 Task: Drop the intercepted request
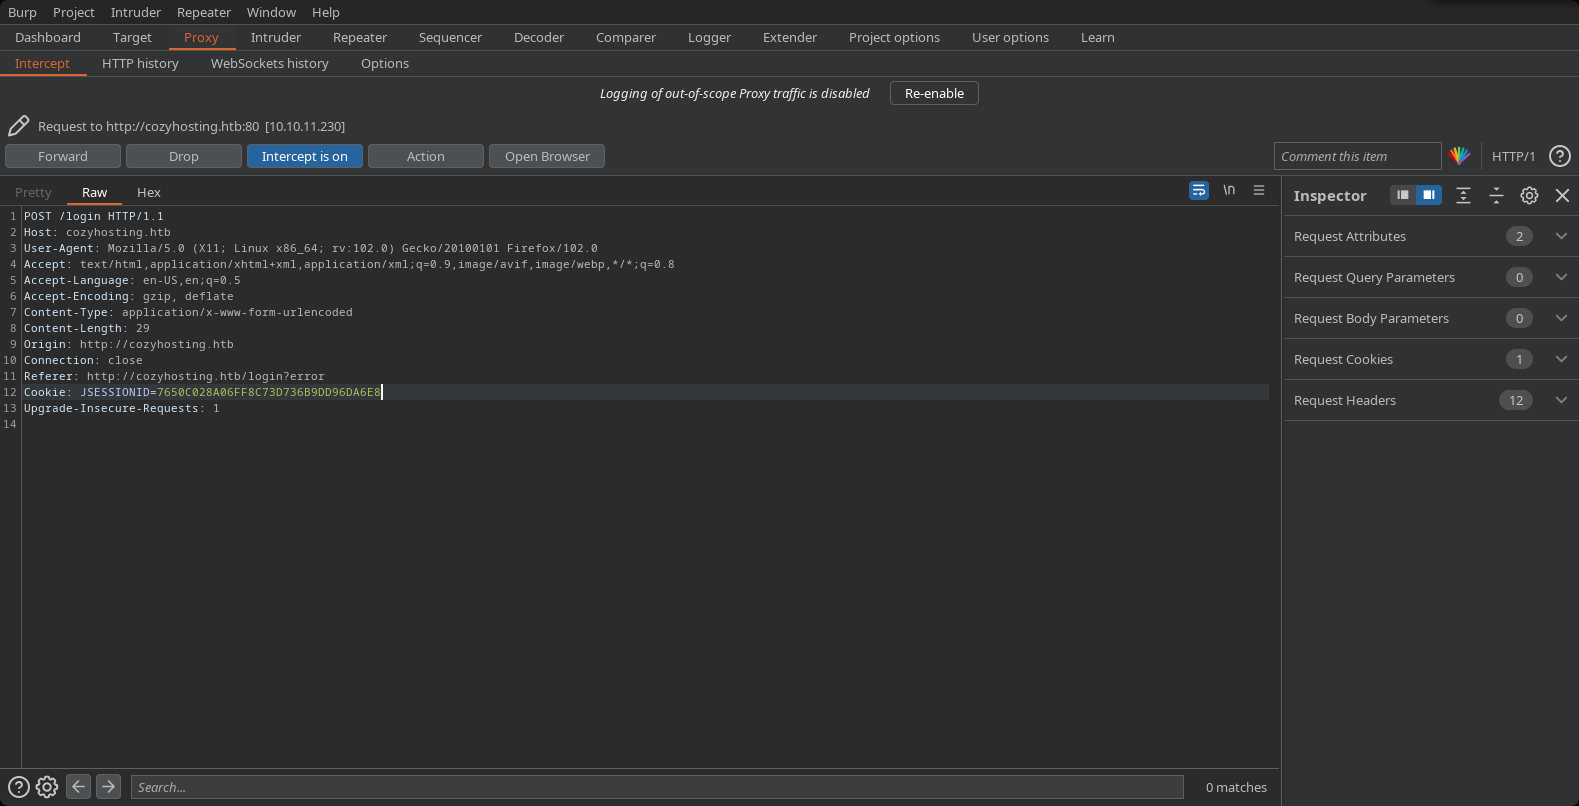184,156
